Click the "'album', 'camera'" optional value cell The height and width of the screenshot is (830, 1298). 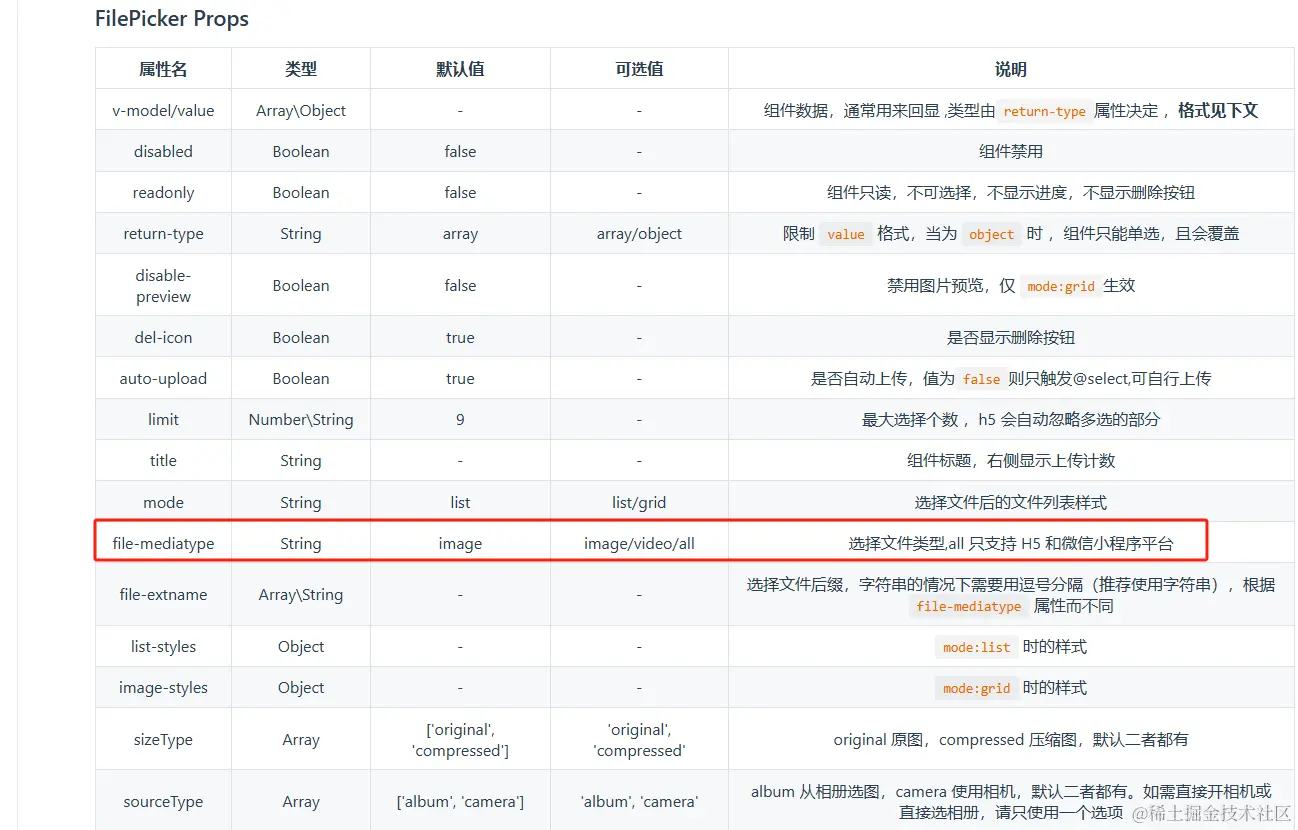[x=639, y=801]
